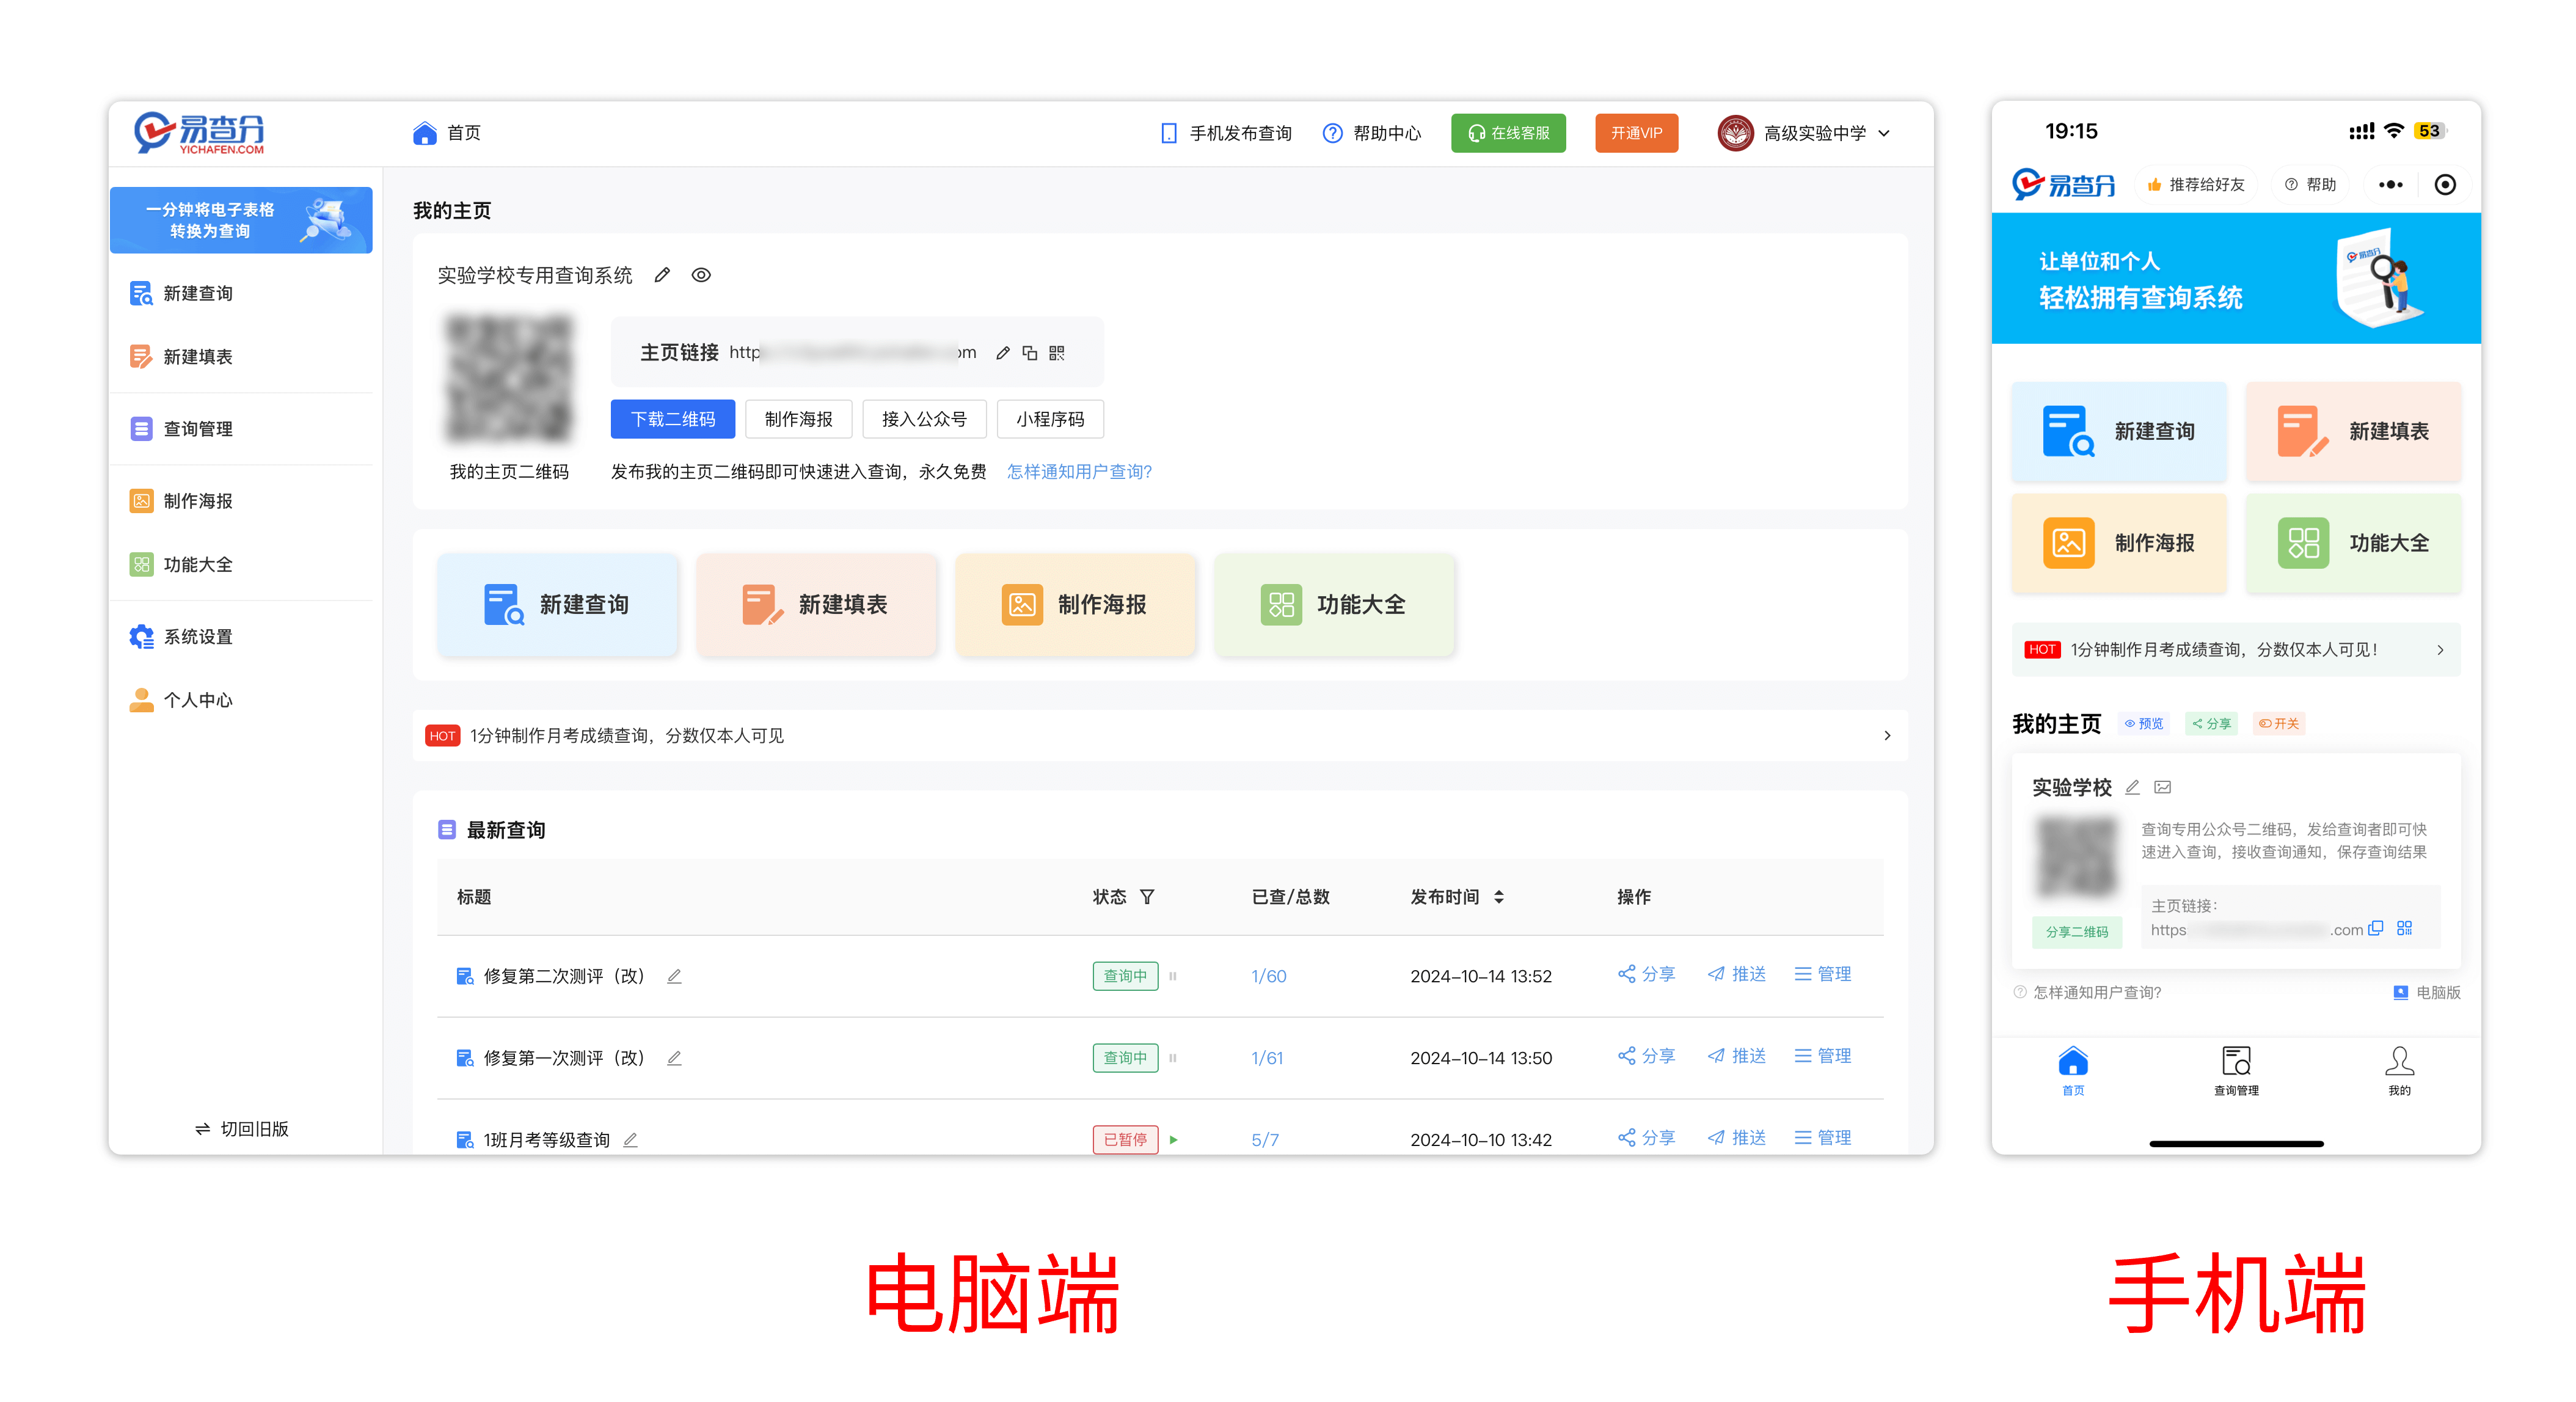Tap the mobile 分享二维码 button
Screen dimensions: 2576x1402
[2076, 932]
